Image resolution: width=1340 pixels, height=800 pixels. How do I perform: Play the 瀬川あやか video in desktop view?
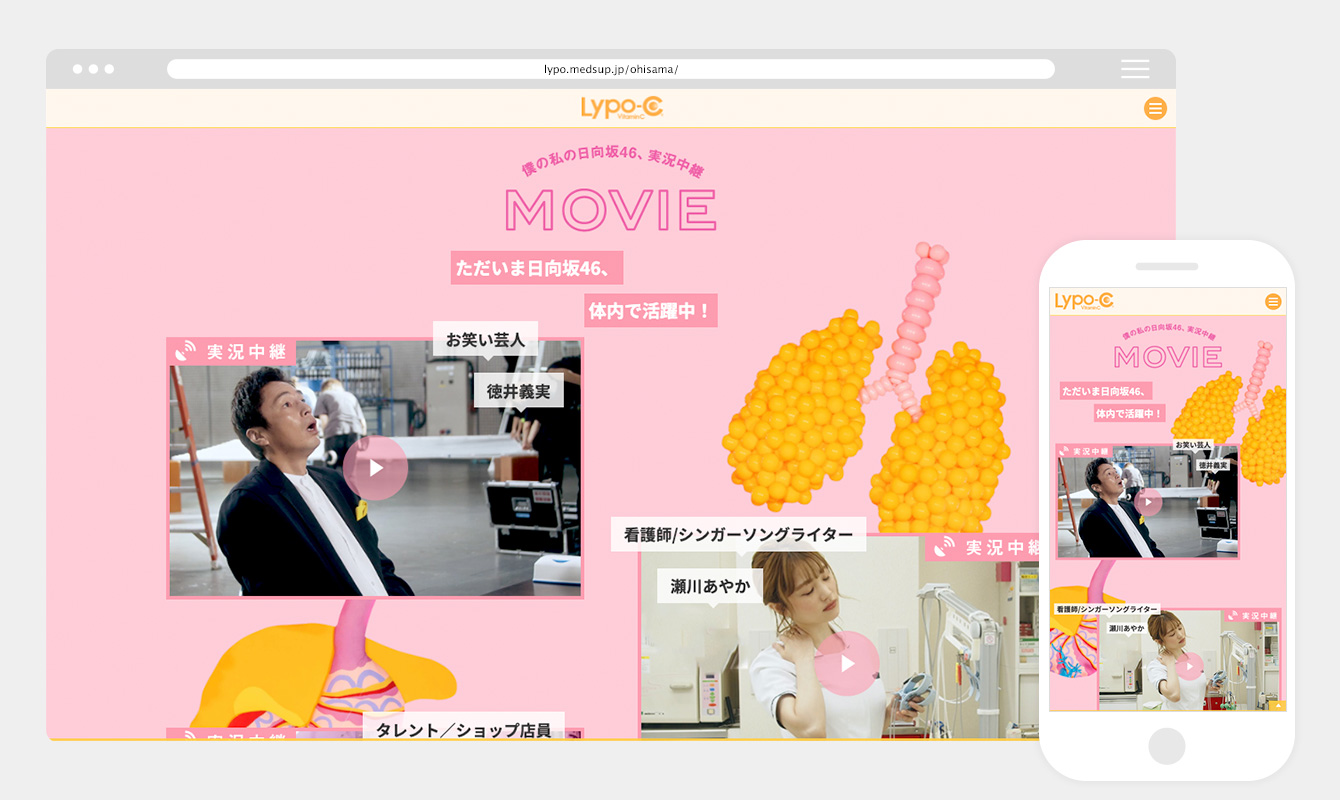click(x=847, y=663)
